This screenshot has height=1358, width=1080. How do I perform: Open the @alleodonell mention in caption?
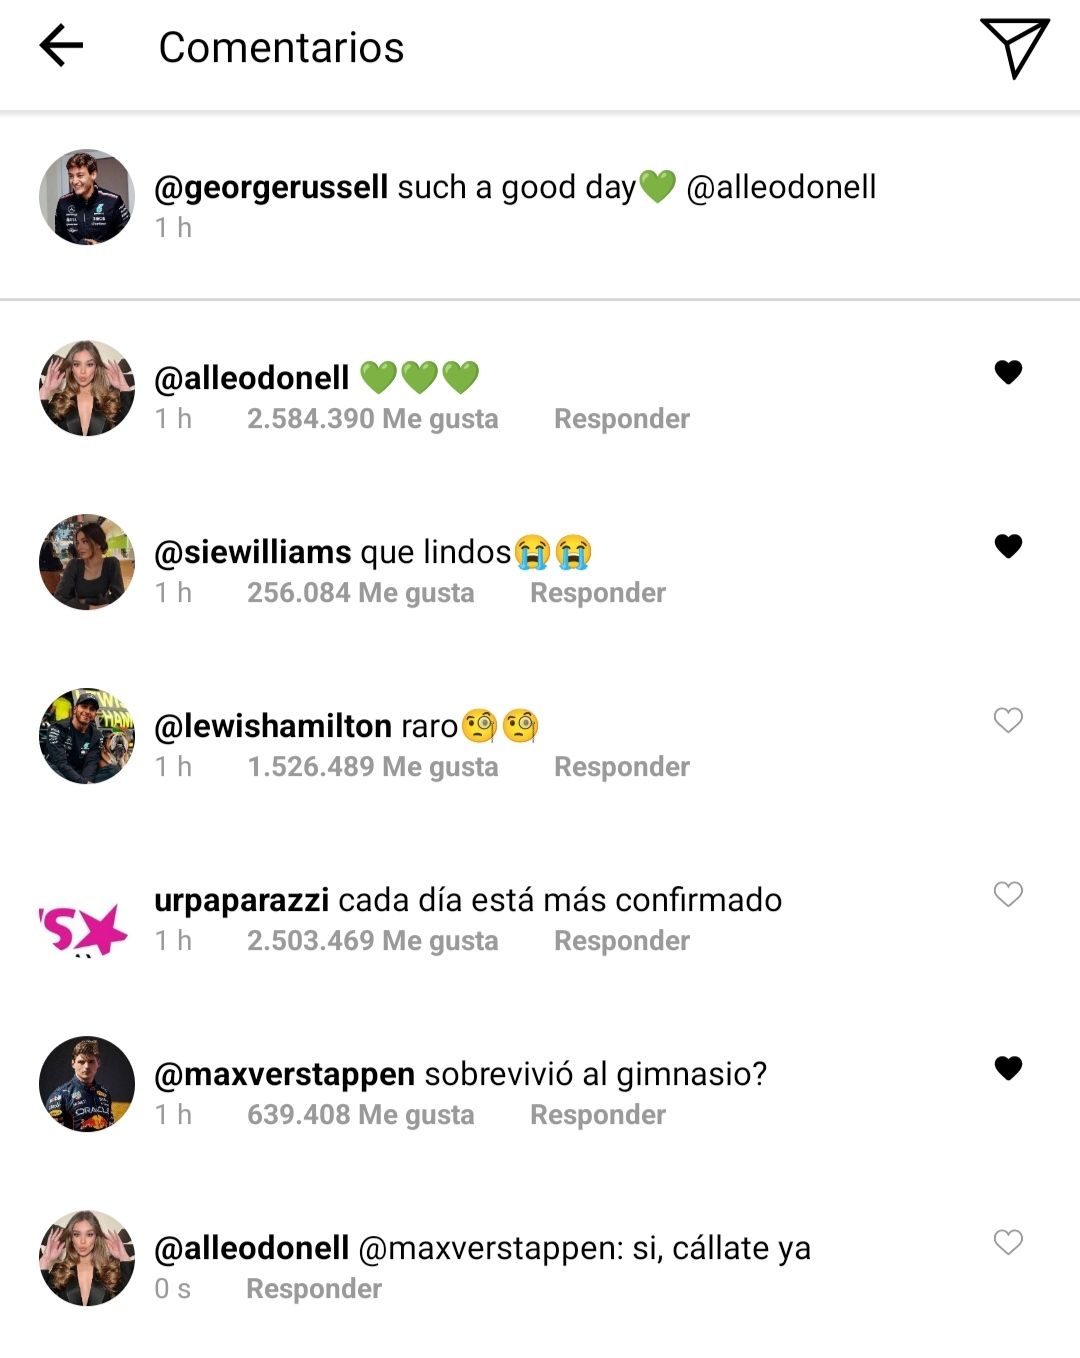tap(781, 187)
